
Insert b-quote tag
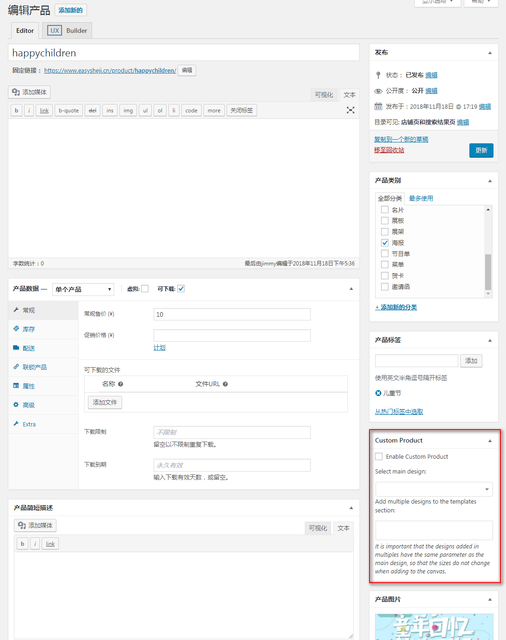click(69, 111)
